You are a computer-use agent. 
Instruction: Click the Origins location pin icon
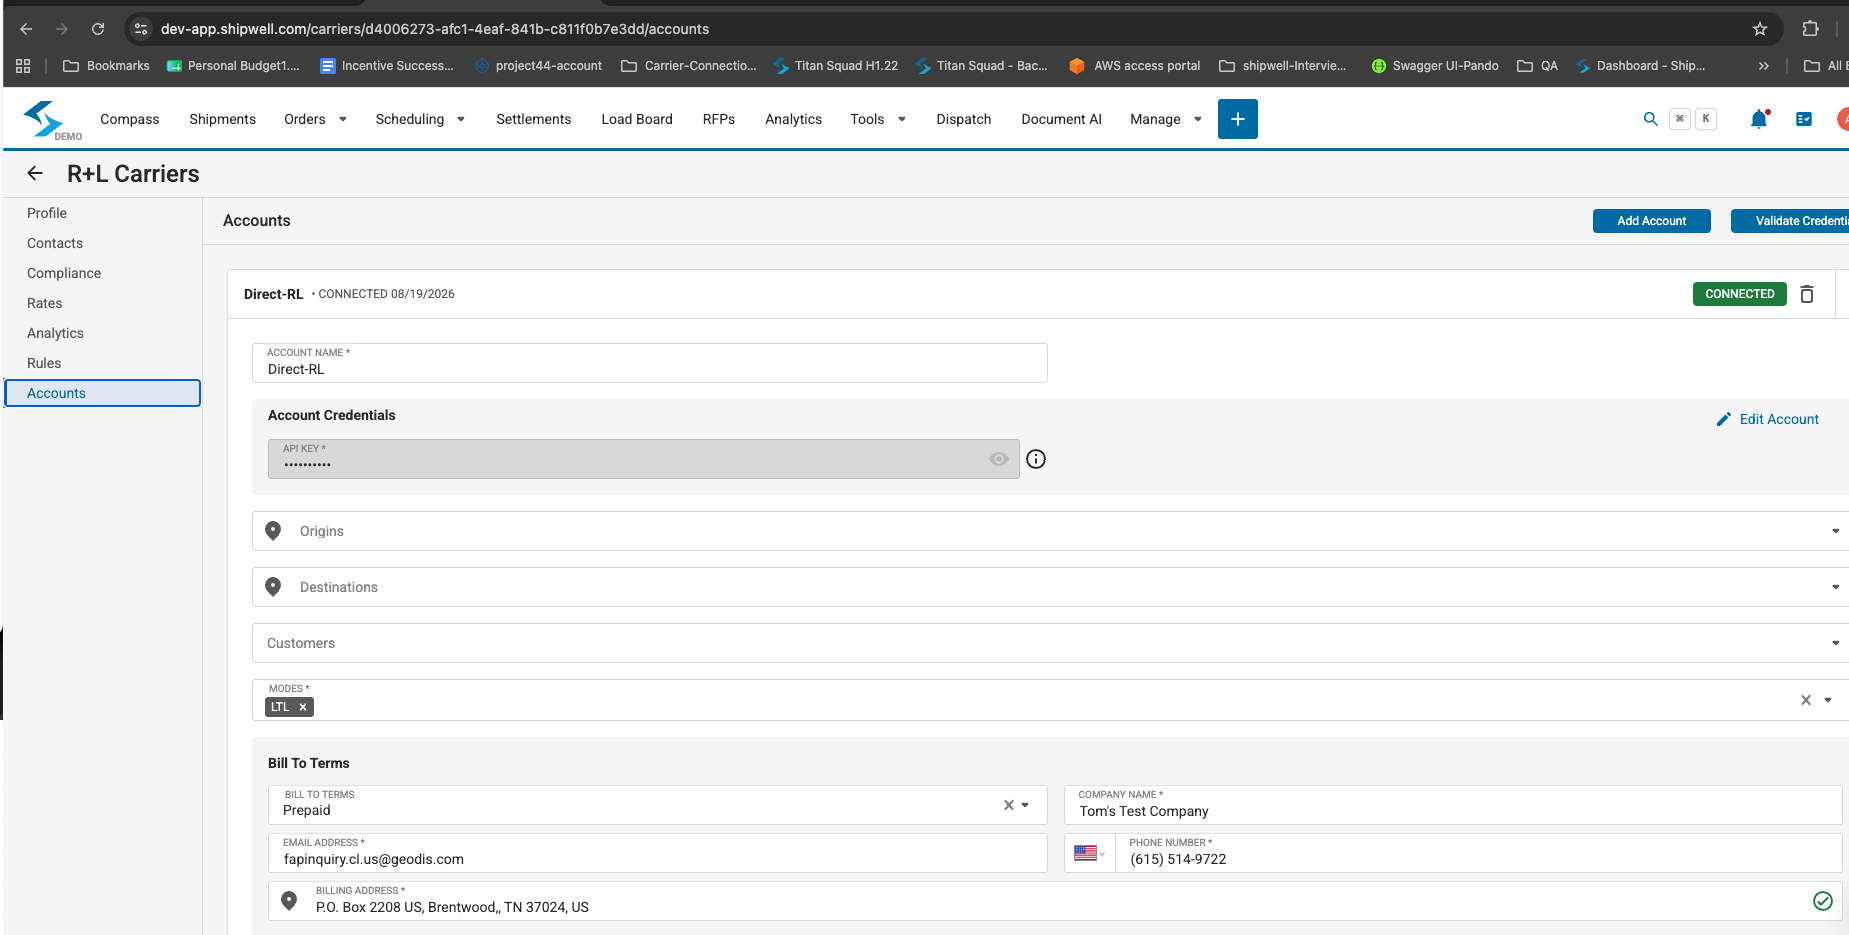(273, 531)
